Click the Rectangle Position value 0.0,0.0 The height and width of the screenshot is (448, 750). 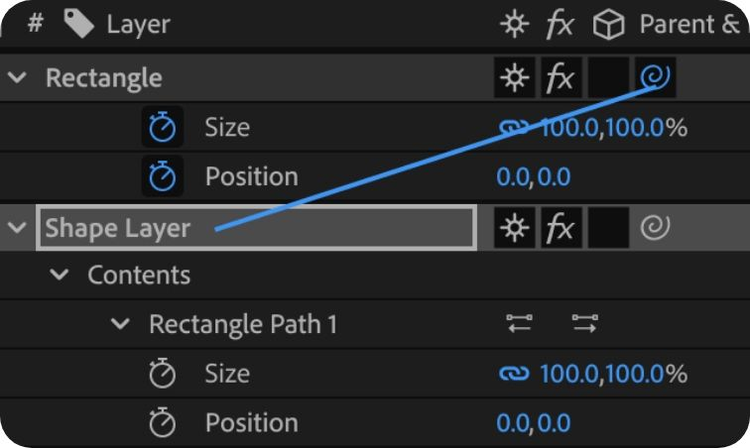[533, 177]
